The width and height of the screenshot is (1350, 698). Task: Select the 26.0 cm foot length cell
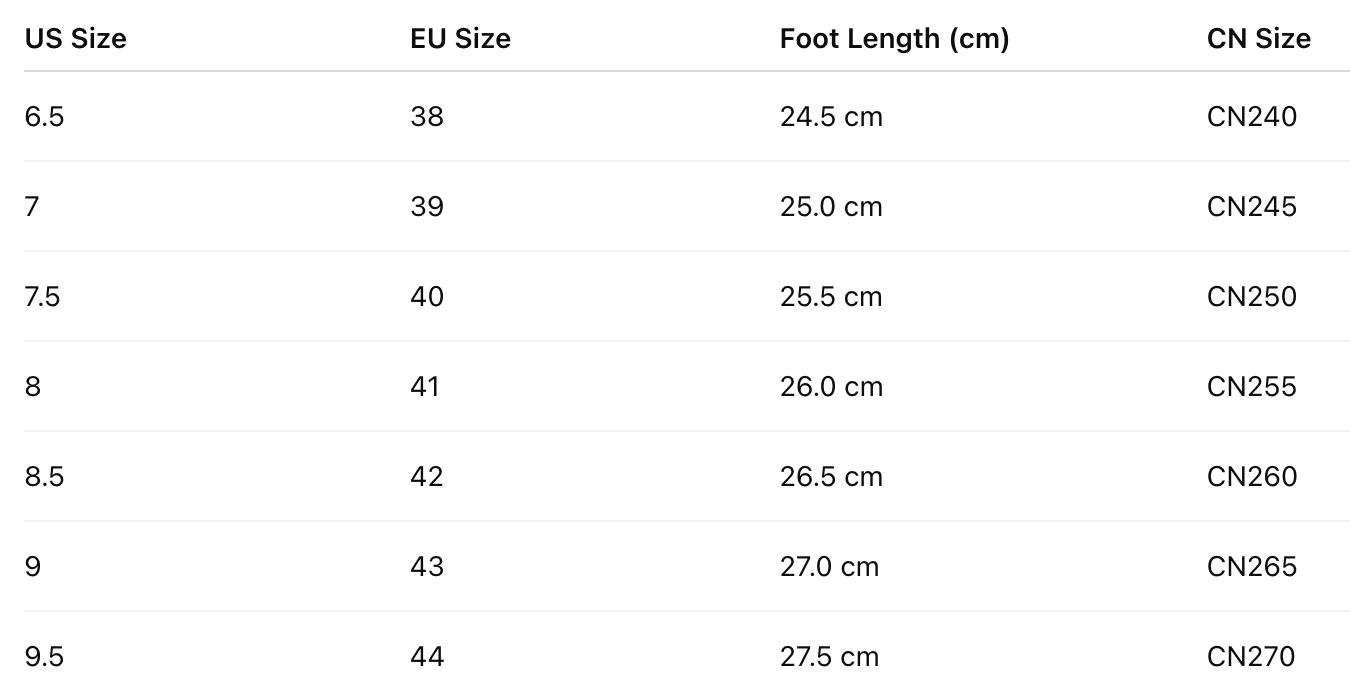[x=831, y=387]
